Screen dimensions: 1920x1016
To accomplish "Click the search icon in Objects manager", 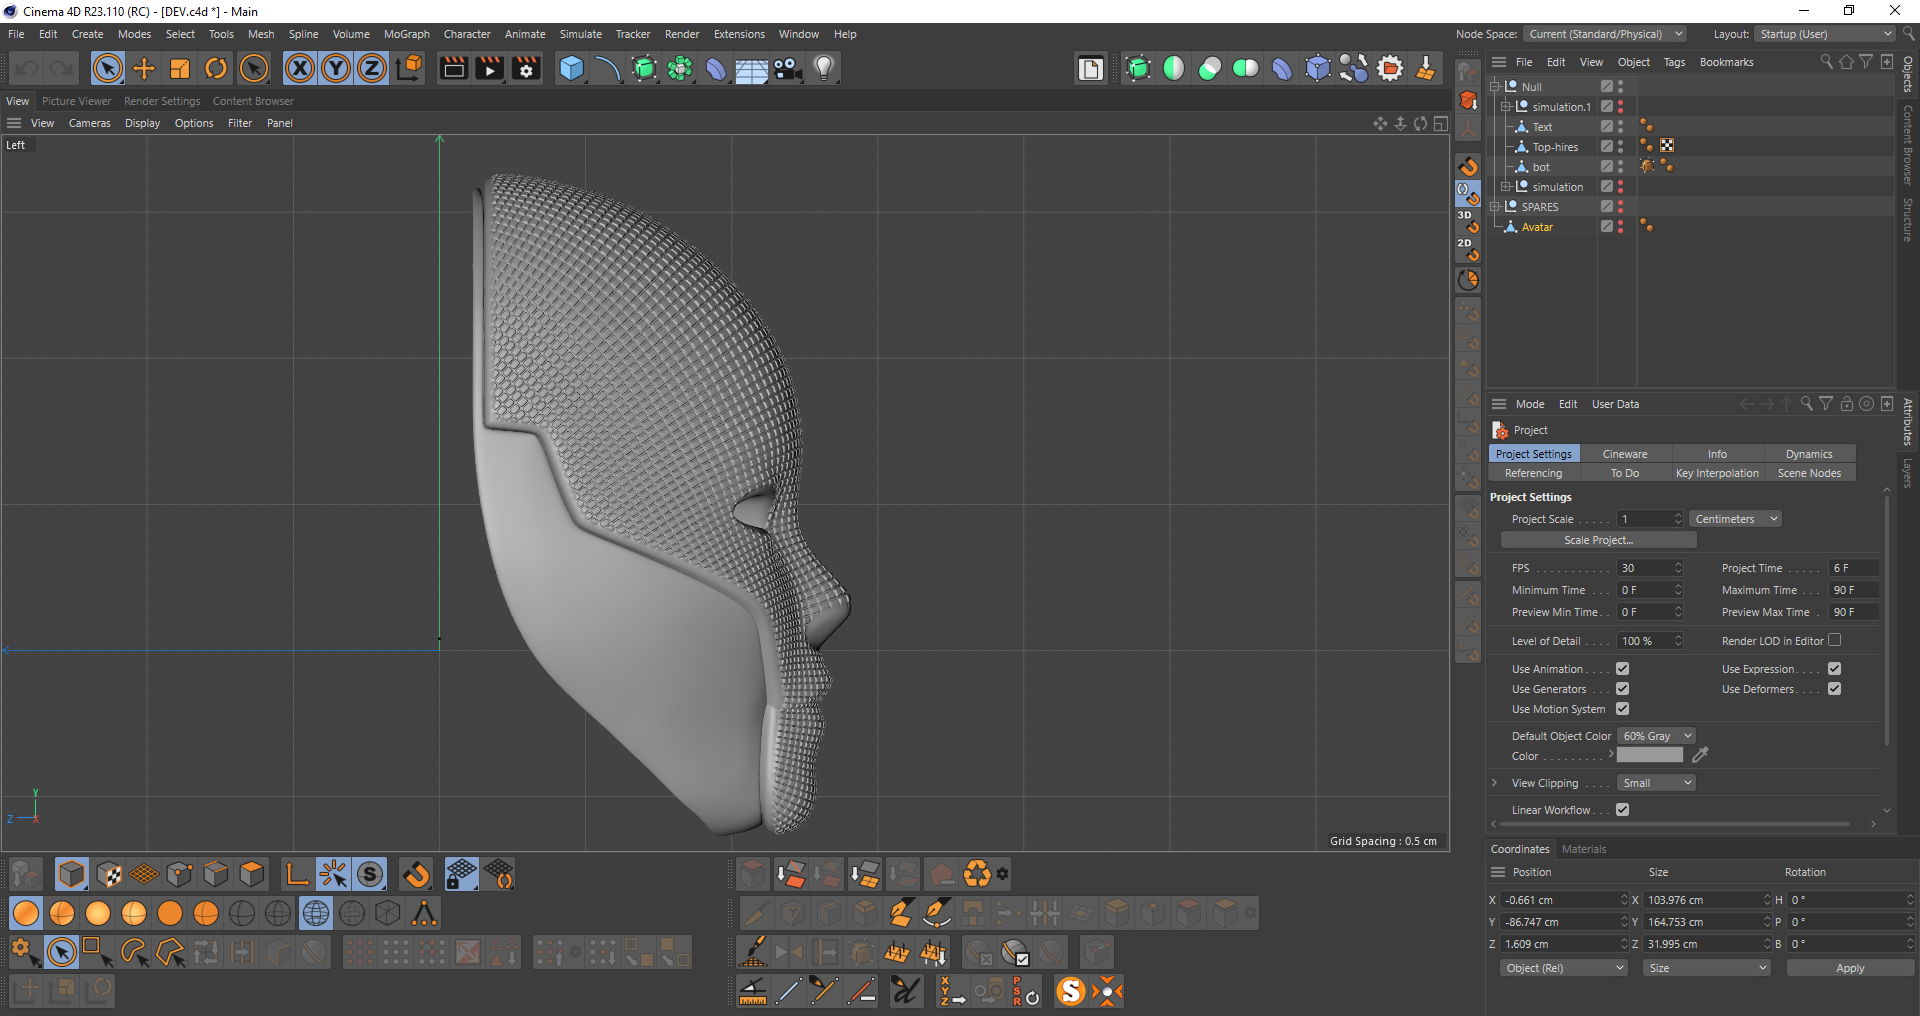I will pyautogui.click(x=1826, y=62).
